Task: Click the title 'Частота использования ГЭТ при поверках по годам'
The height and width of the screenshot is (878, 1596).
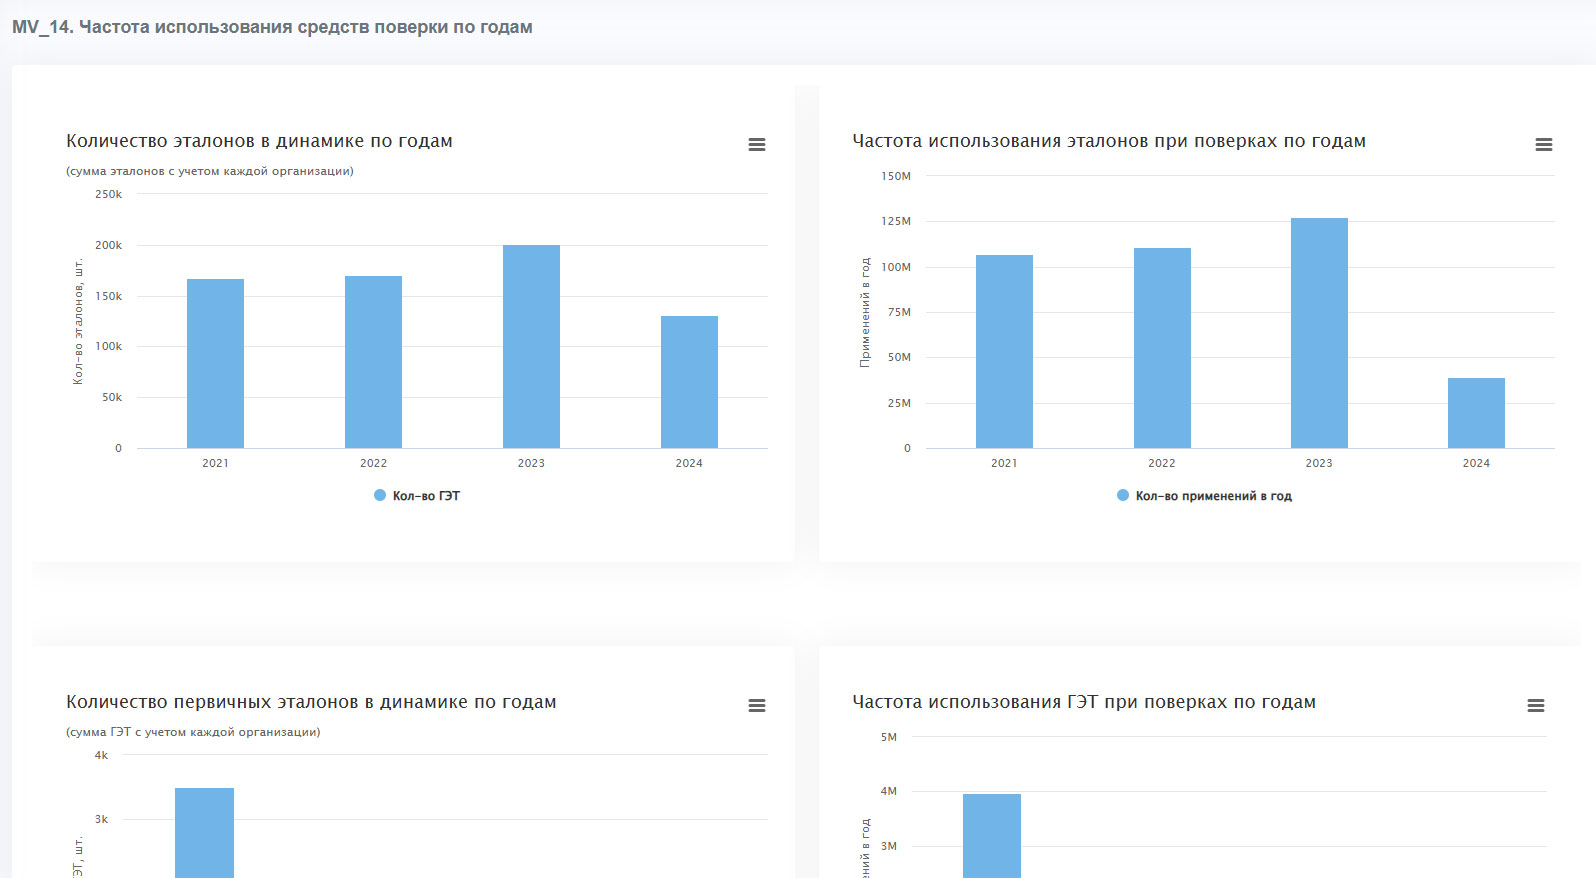Action: [1084, 702]
